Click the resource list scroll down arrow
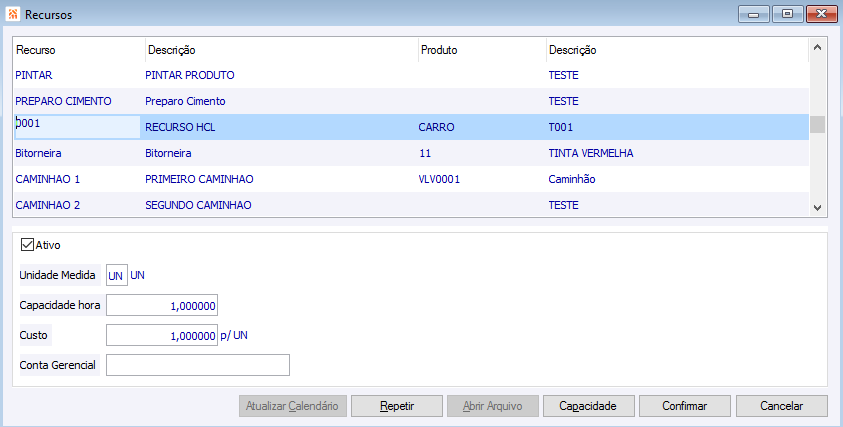Viewport: 843px width, 427px height. click(x=817, y=208)
